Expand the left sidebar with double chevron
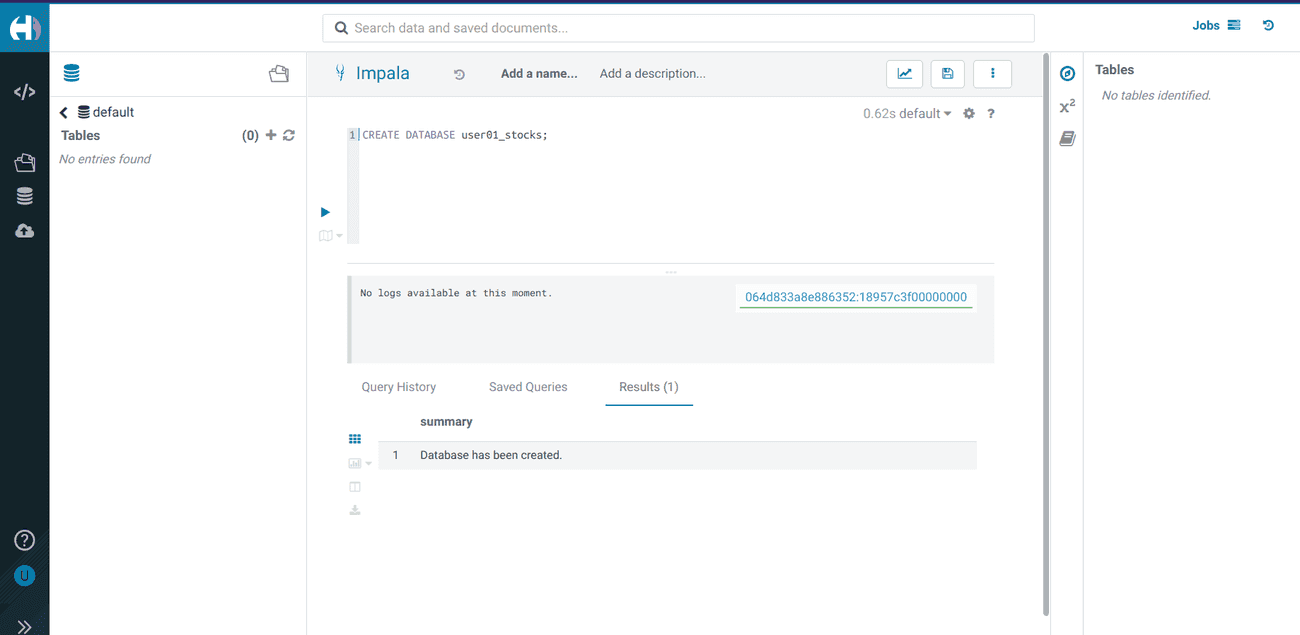 click(x=24, y=626)
